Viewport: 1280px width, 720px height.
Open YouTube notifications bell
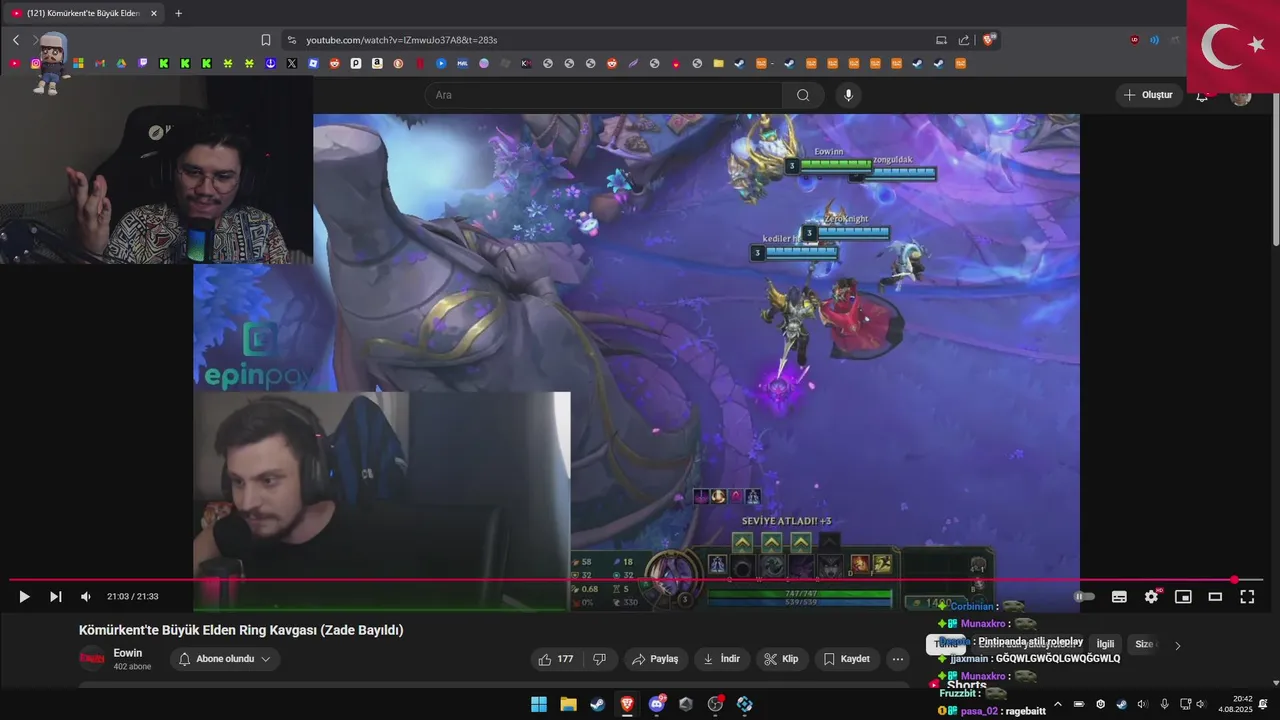pyautogui.click(x=1202, y=95)
